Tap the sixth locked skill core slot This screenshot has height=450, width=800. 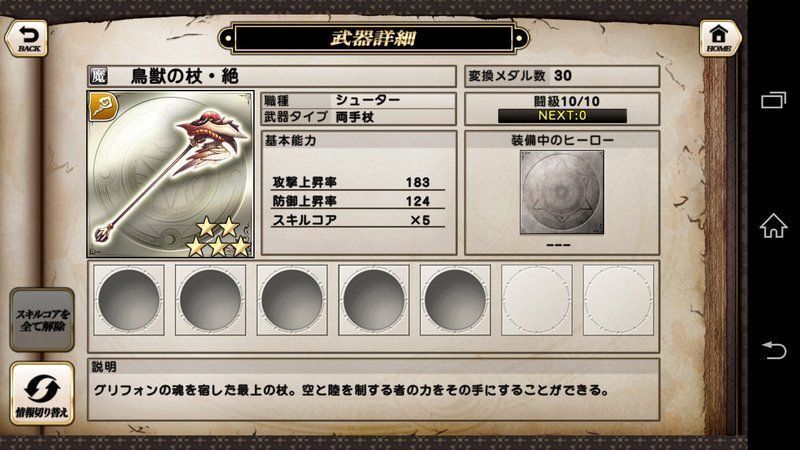pyautogui.click(x=537, y=299)
